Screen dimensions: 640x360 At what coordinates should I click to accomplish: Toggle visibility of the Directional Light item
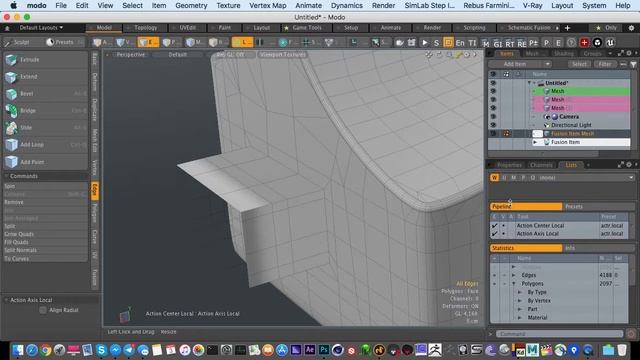(x=493, y=125)
